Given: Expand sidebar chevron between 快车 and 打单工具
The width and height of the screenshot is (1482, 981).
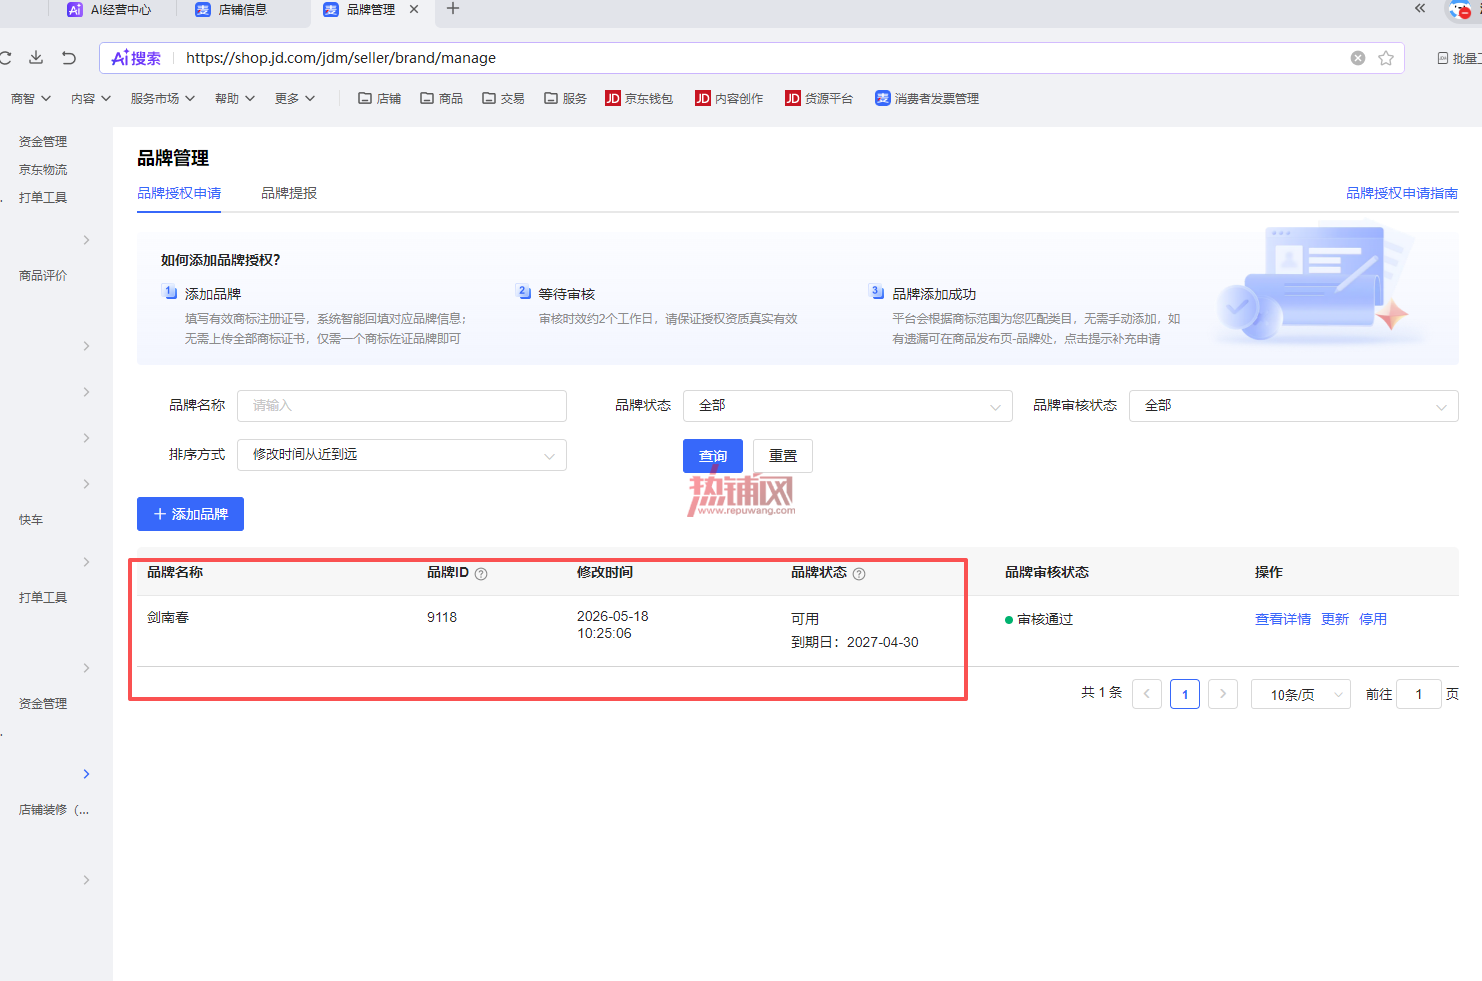Looking at the screenshot, I should coord(87,562).
